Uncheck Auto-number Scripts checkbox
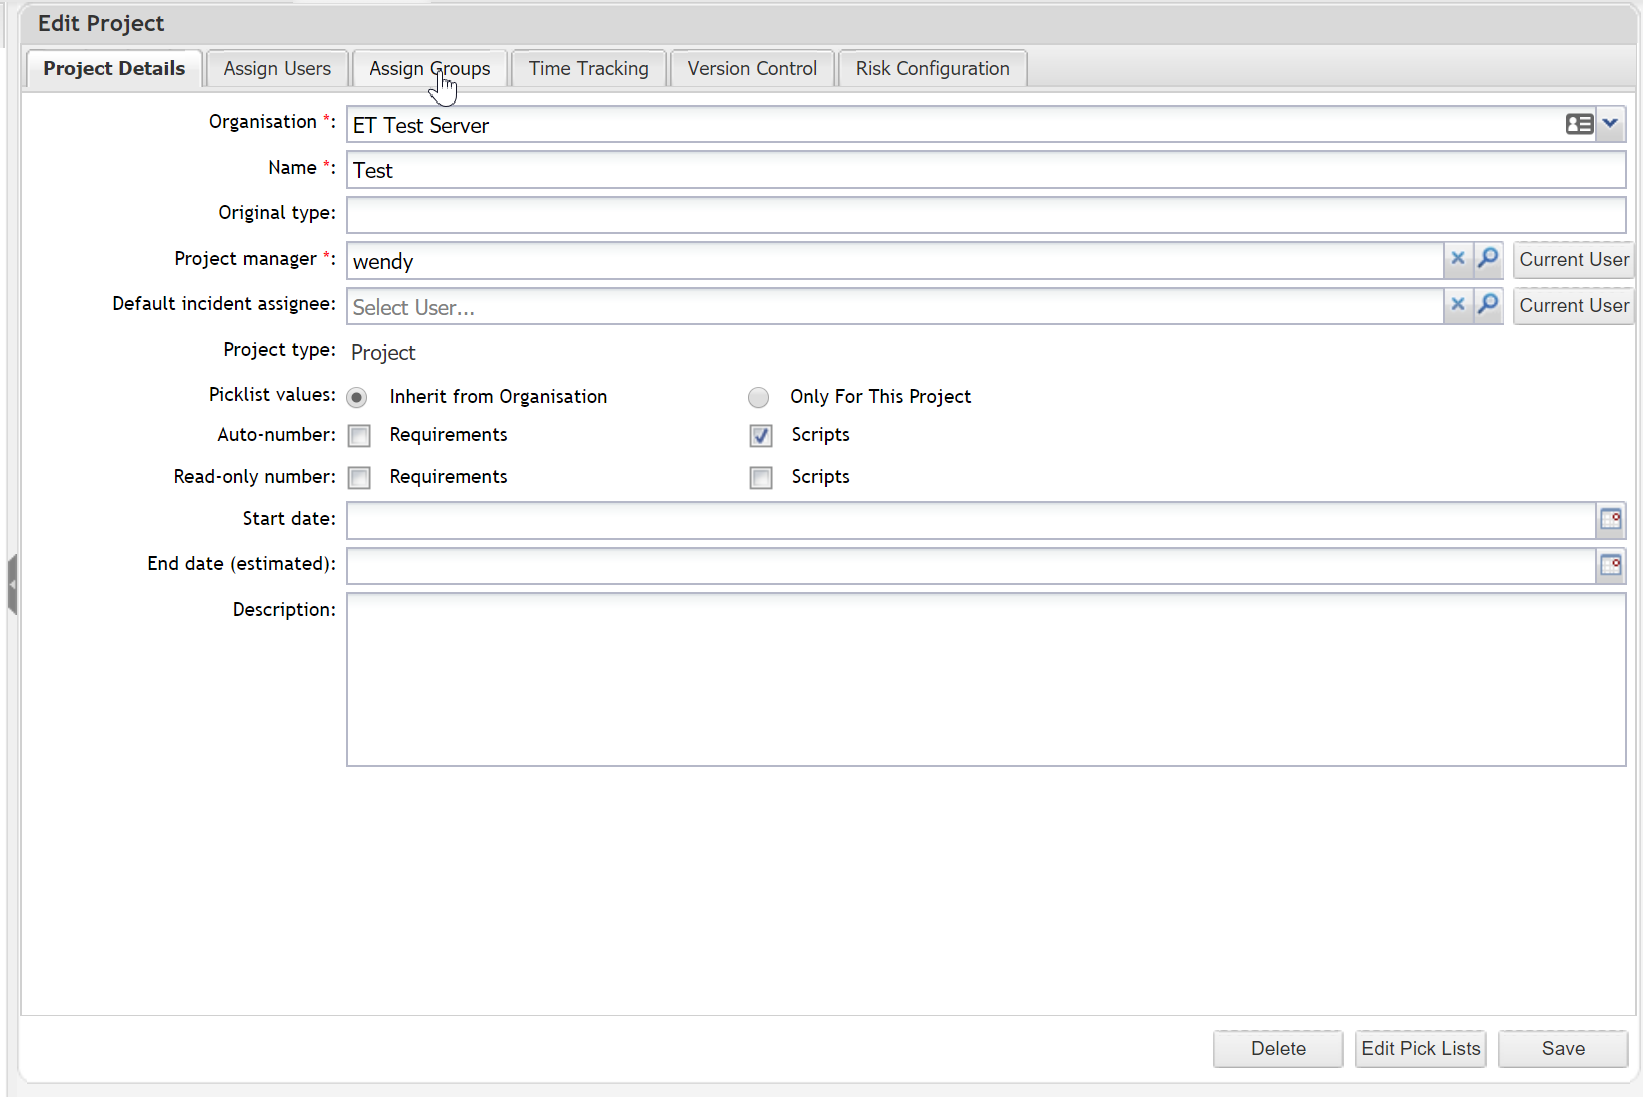Image resolution: width=1643 pixels, height=1097 pixels. [761, 436]
